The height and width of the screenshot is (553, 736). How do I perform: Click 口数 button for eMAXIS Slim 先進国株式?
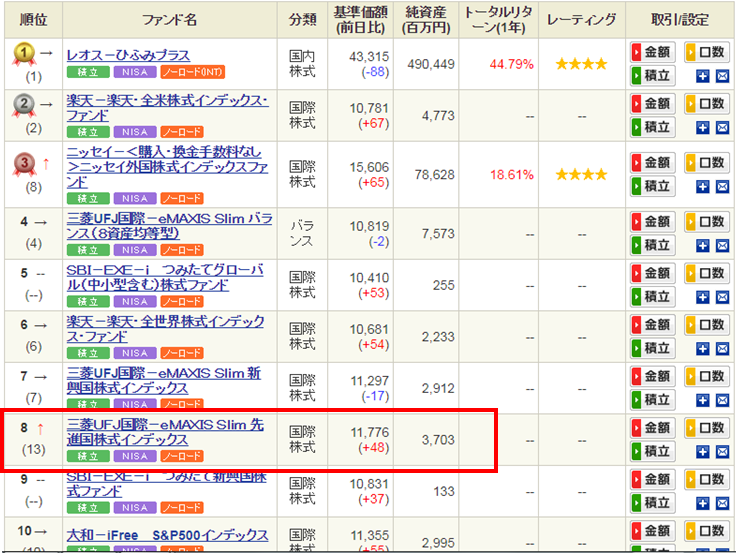pyautogui.click(x=707, y=428)
